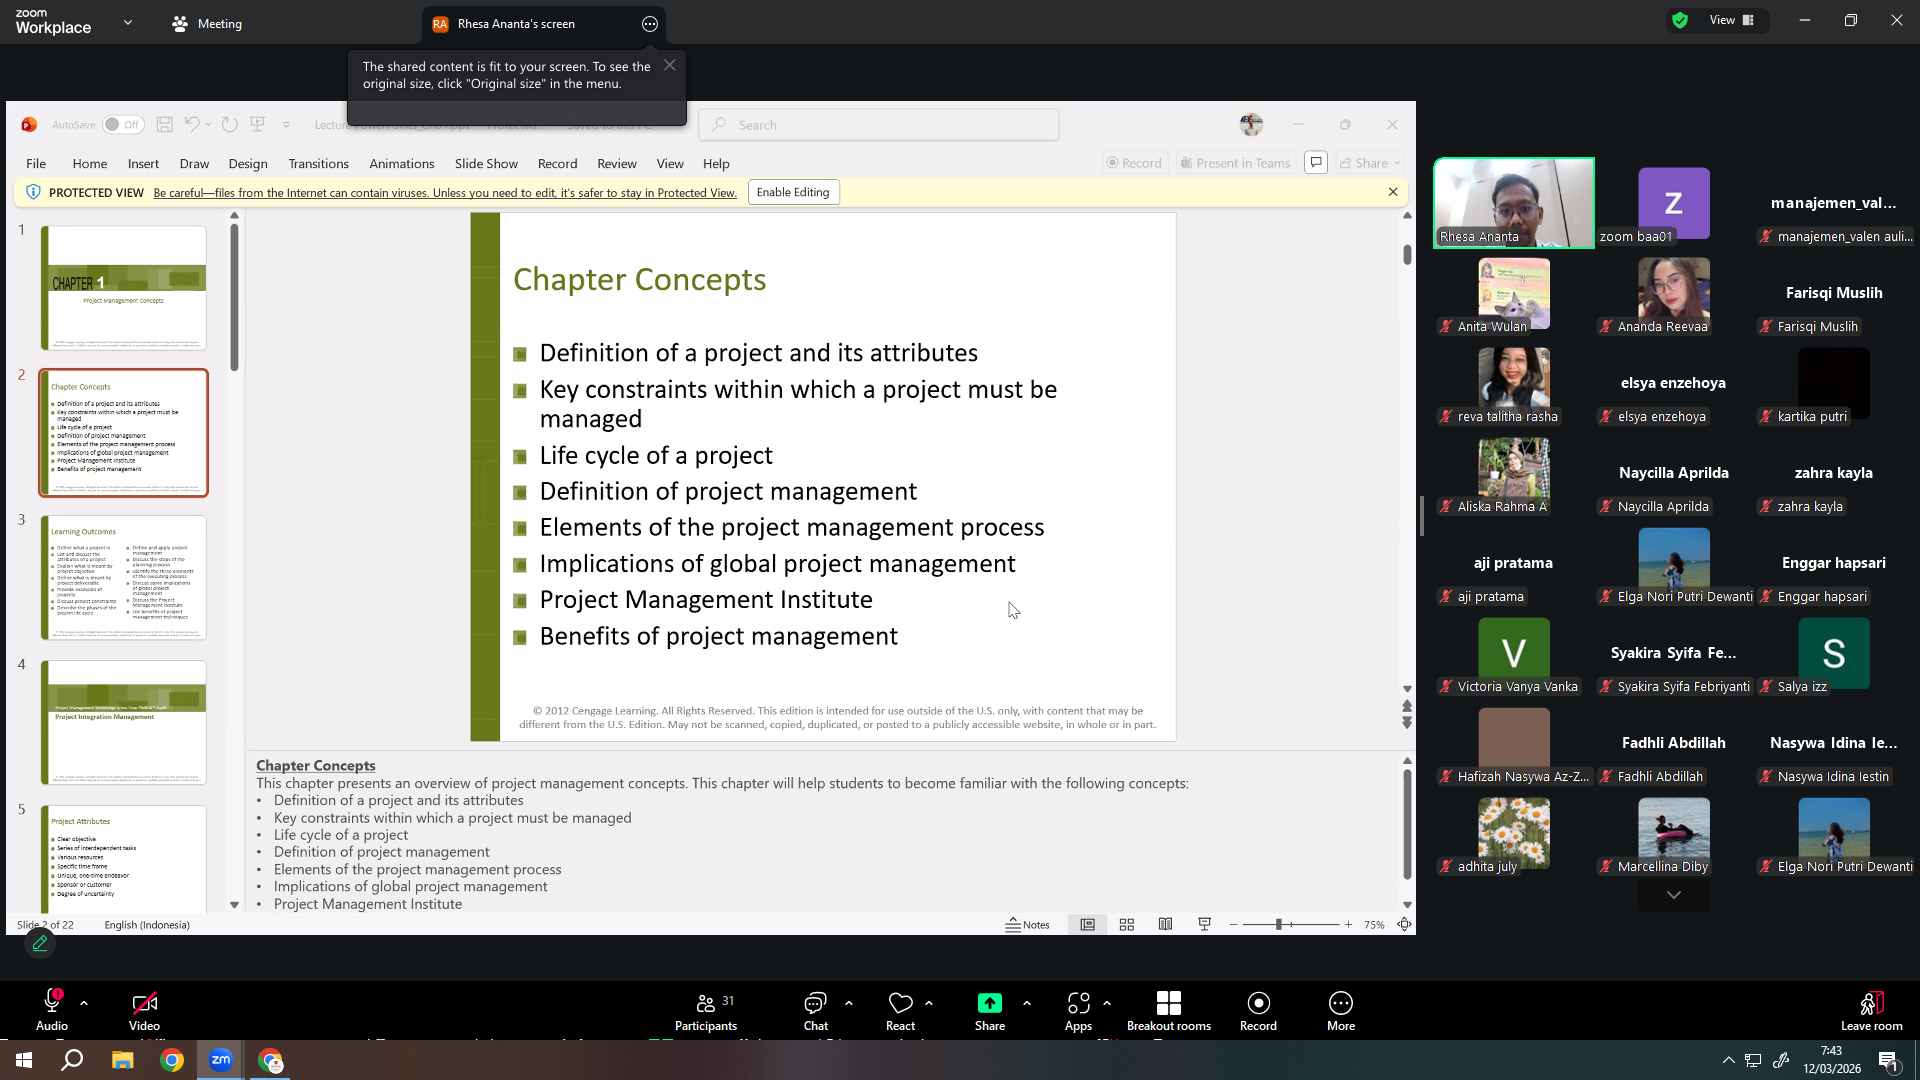Screen dimensions: 1920x1080
Task: Close the Protected View message bar
Action: 1393,192
